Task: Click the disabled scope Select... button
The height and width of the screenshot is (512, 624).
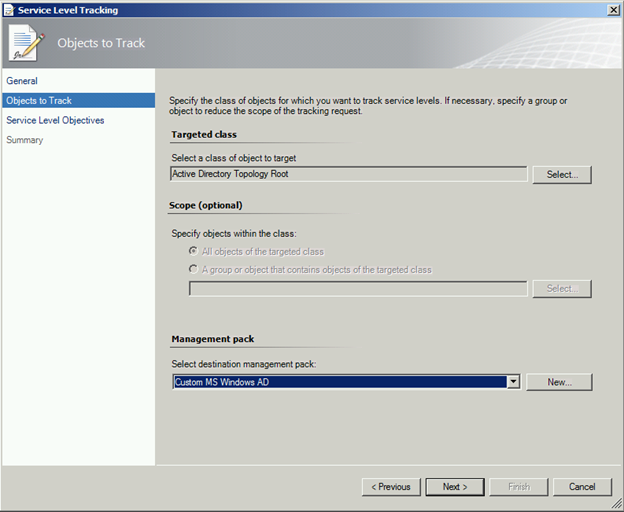Action: [x=562, y=289]
